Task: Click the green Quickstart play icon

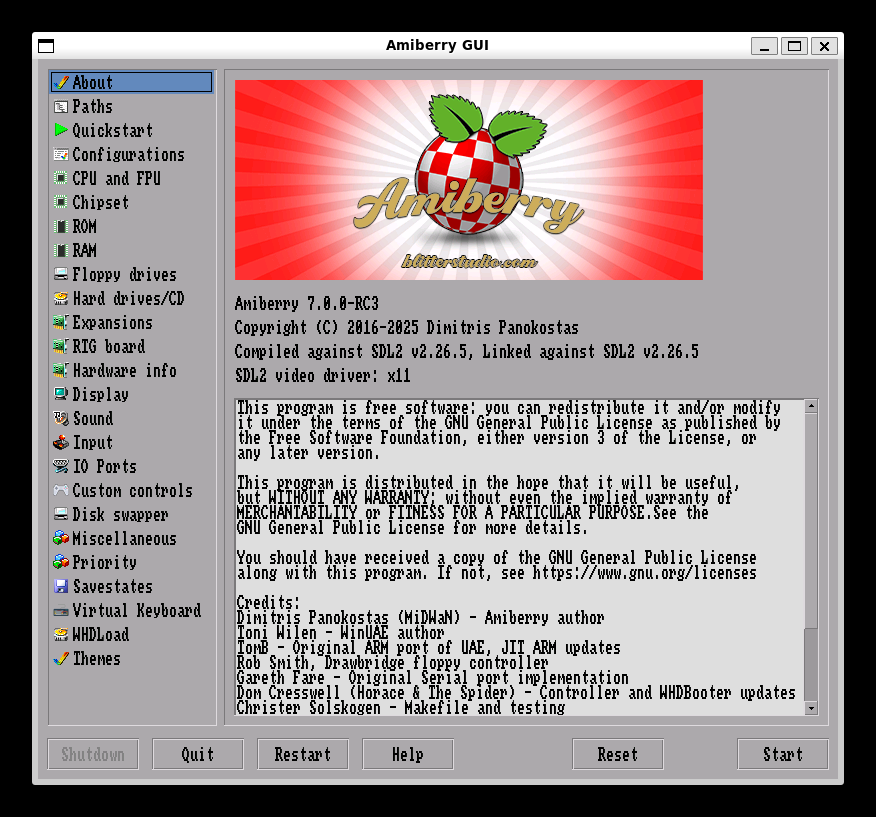Action: [x=61, y=130]
